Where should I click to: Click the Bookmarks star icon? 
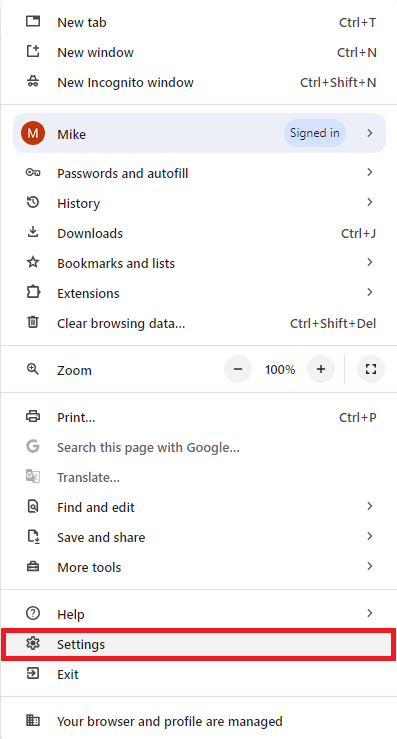[x=33, y=263]
